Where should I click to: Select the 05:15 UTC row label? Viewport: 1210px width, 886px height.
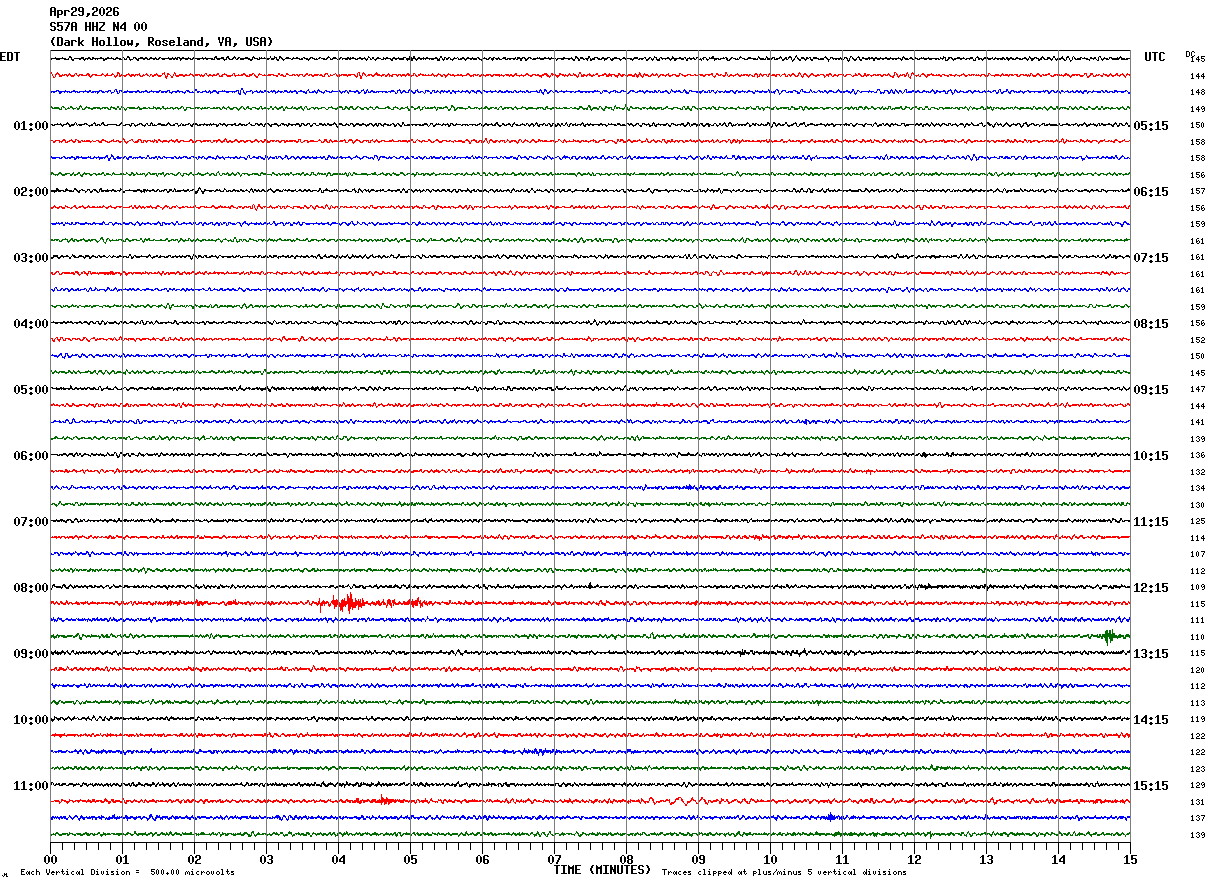click(x=1150, y=126)
